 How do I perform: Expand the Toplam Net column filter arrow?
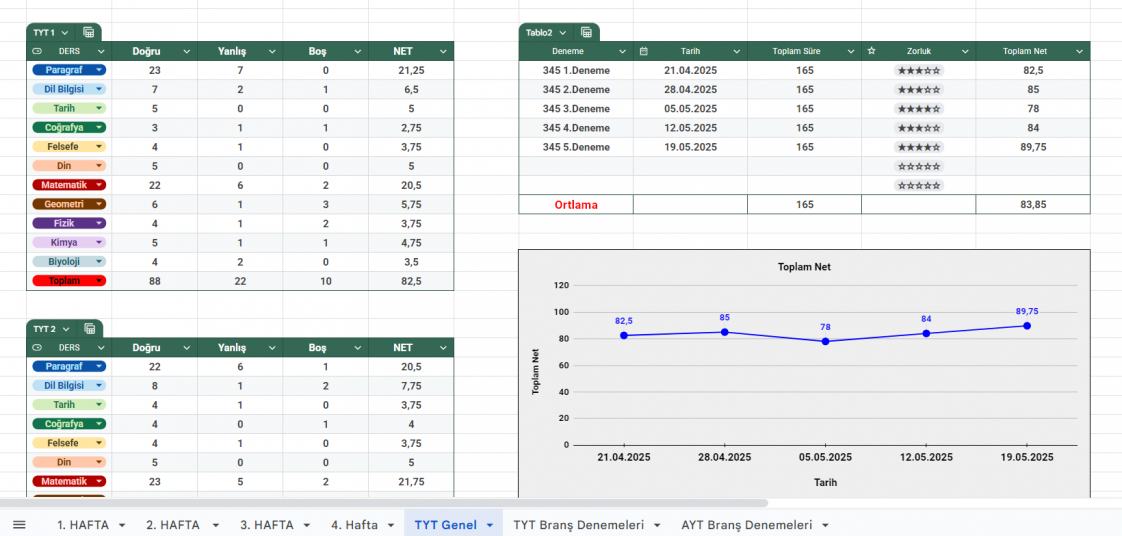[x=1079, y=51]
